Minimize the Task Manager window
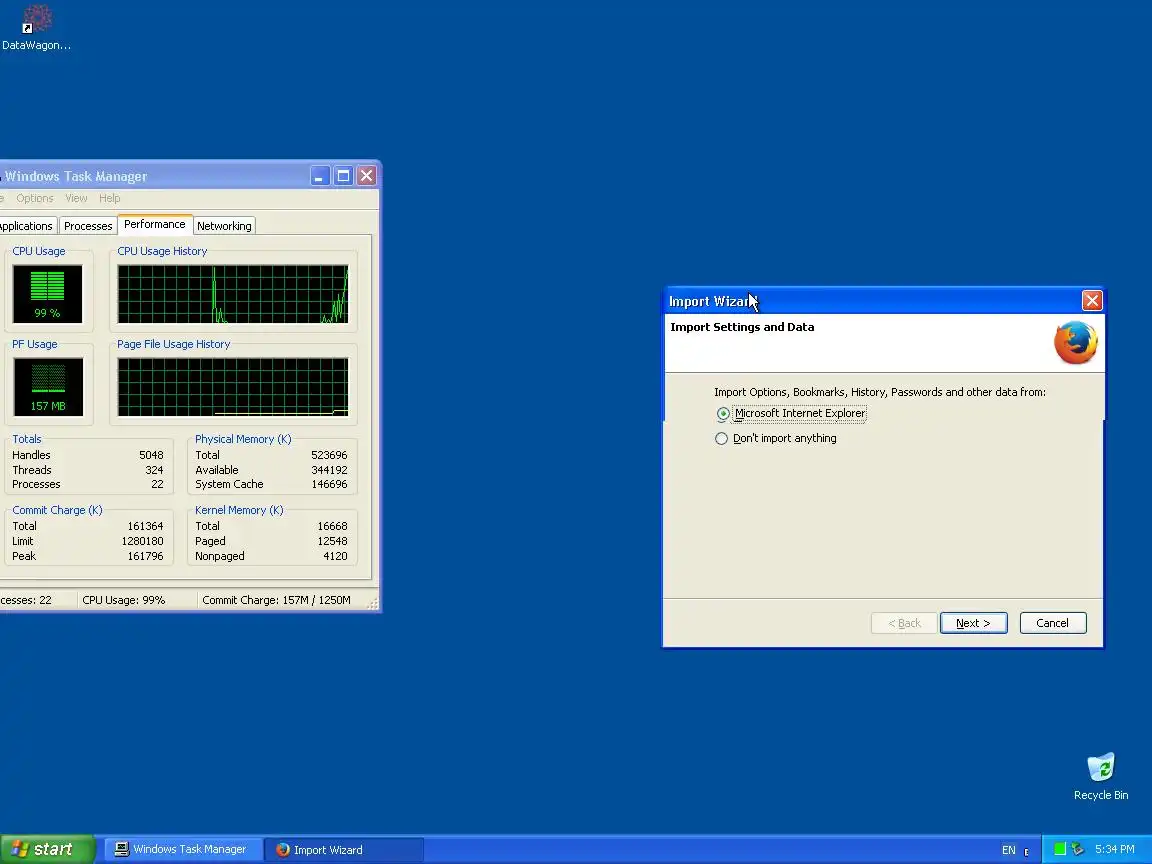Image resolution: width=1152 pixels, height=864 pixels. (x=320, y=176)
